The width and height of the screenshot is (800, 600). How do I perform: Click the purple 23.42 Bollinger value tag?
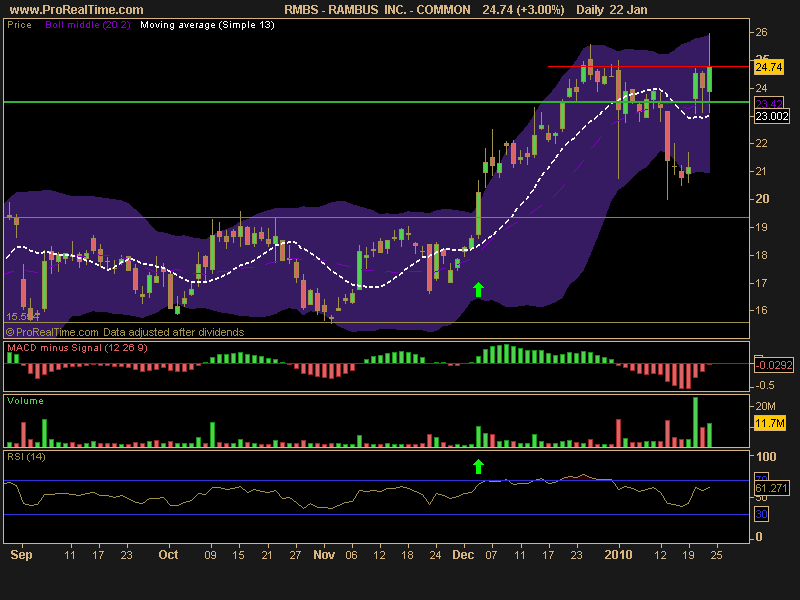click(x=769, y=104)
